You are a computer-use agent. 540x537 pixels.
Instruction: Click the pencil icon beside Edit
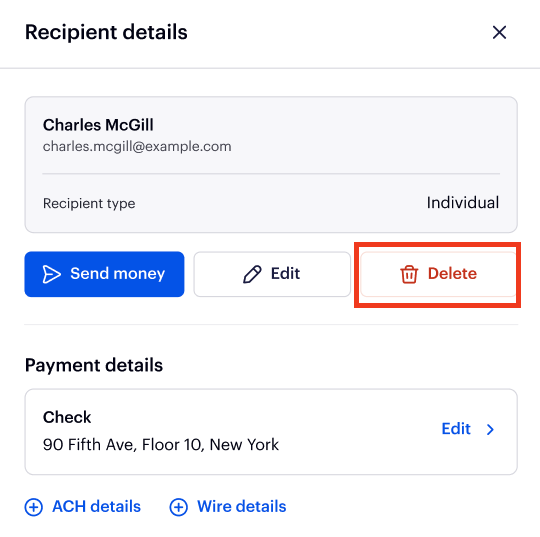[x=252, y=274]
